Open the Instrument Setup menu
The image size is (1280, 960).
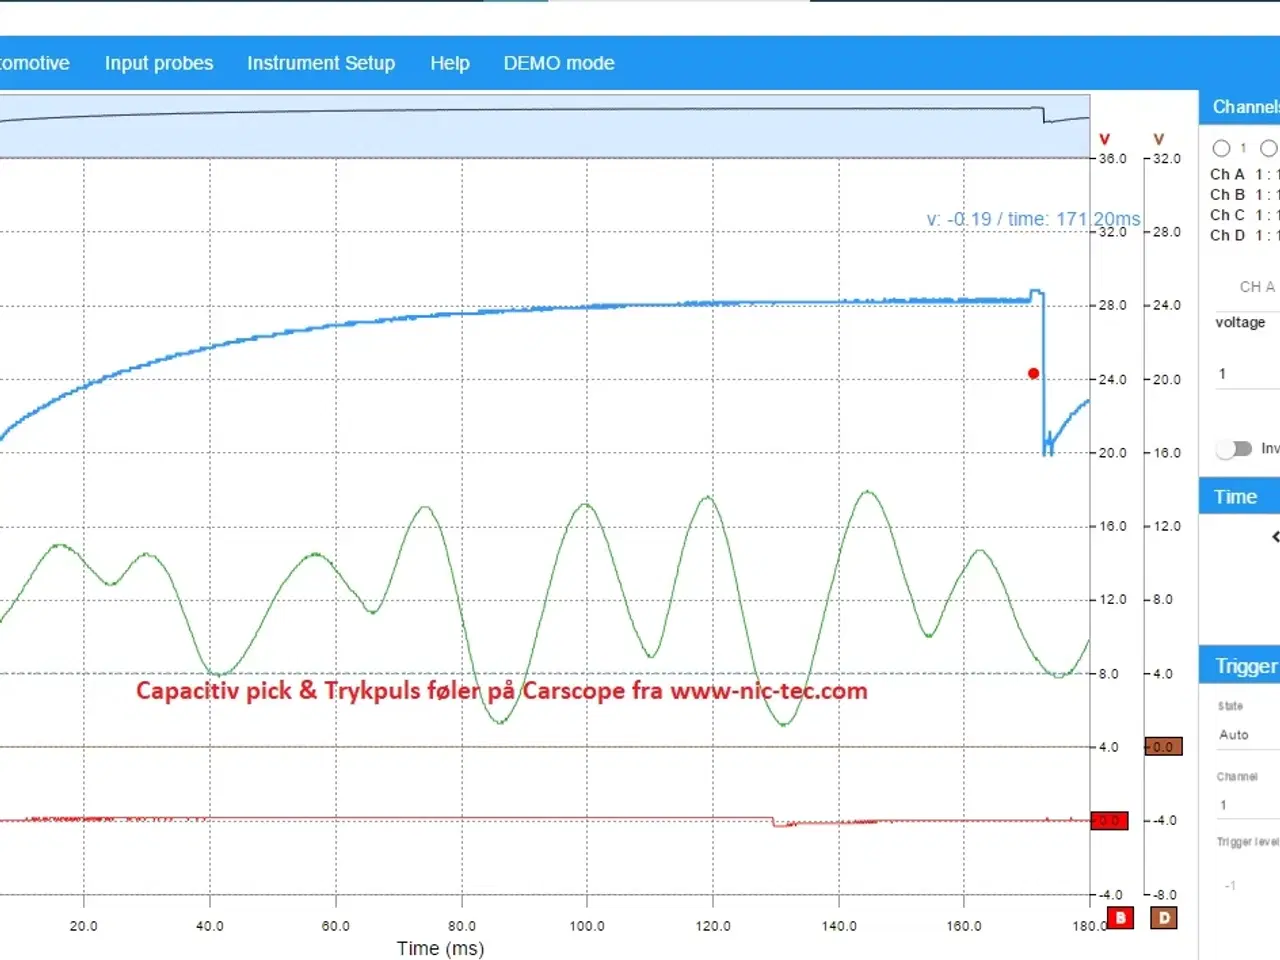coord(321,63)
